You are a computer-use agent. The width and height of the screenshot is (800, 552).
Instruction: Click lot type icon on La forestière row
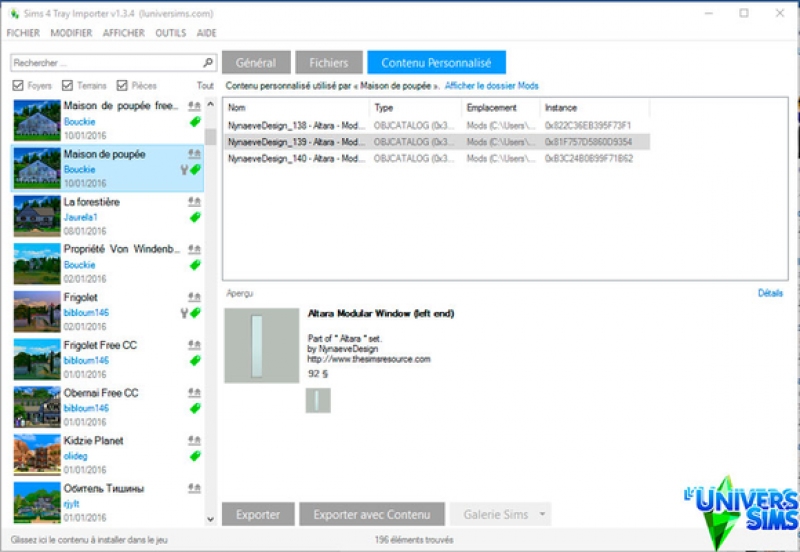(x=194, y=202)
